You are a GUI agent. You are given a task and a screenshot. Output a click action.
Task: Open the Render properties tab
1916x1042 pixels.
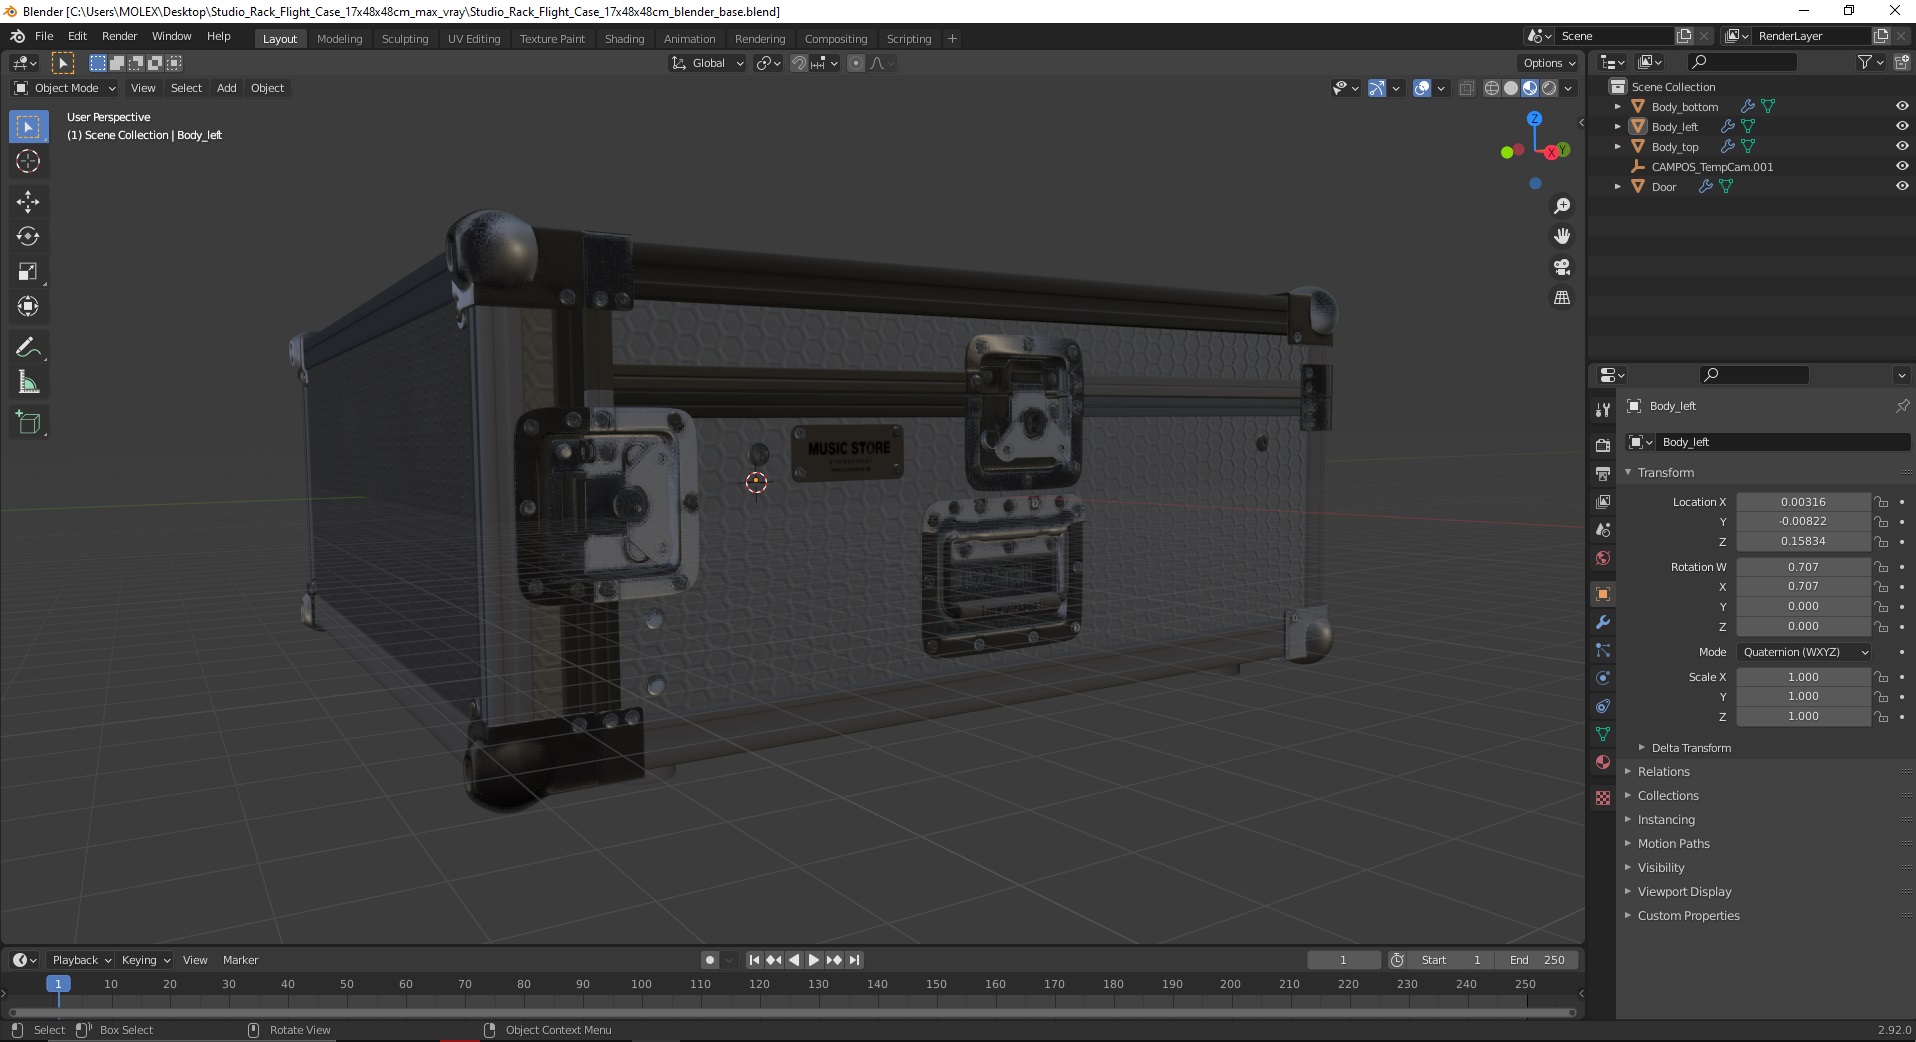(1603, 445)
